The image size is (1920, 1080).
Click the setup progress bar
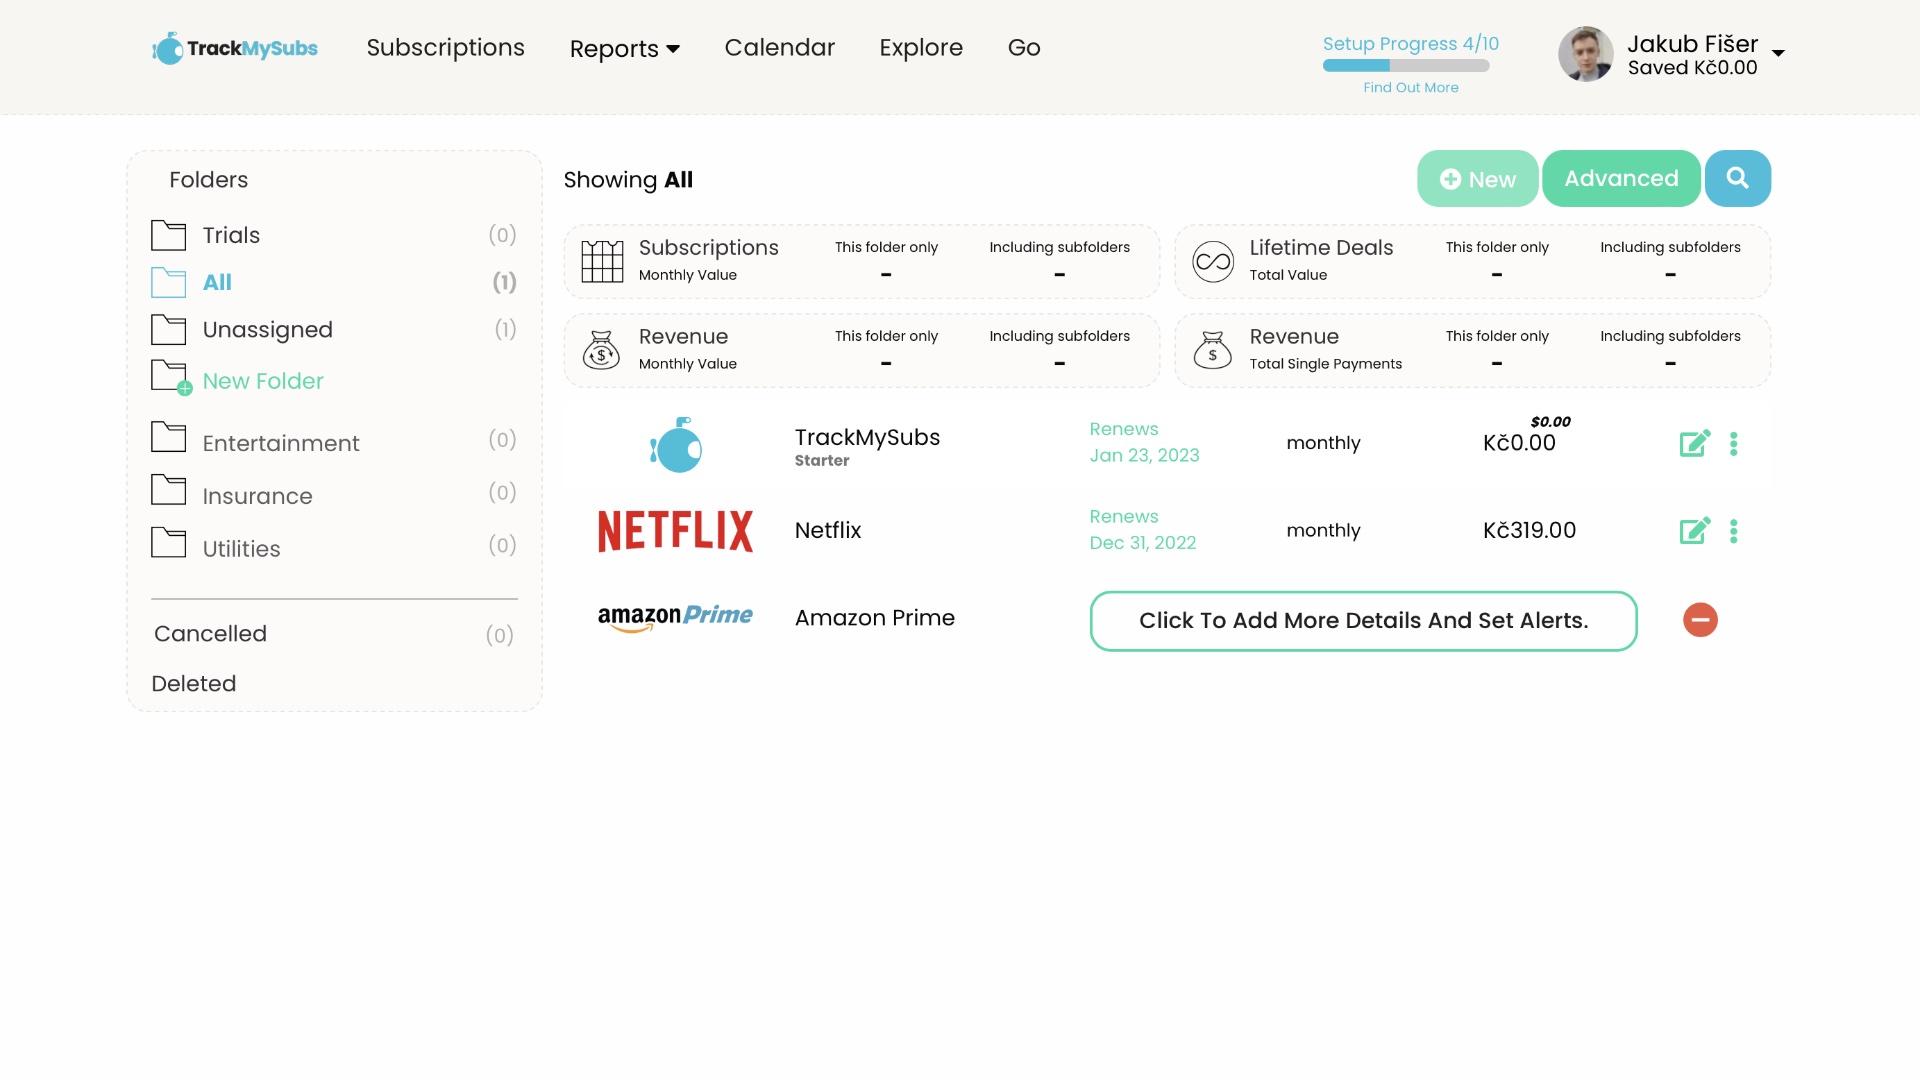click(x=1406, y=66)
